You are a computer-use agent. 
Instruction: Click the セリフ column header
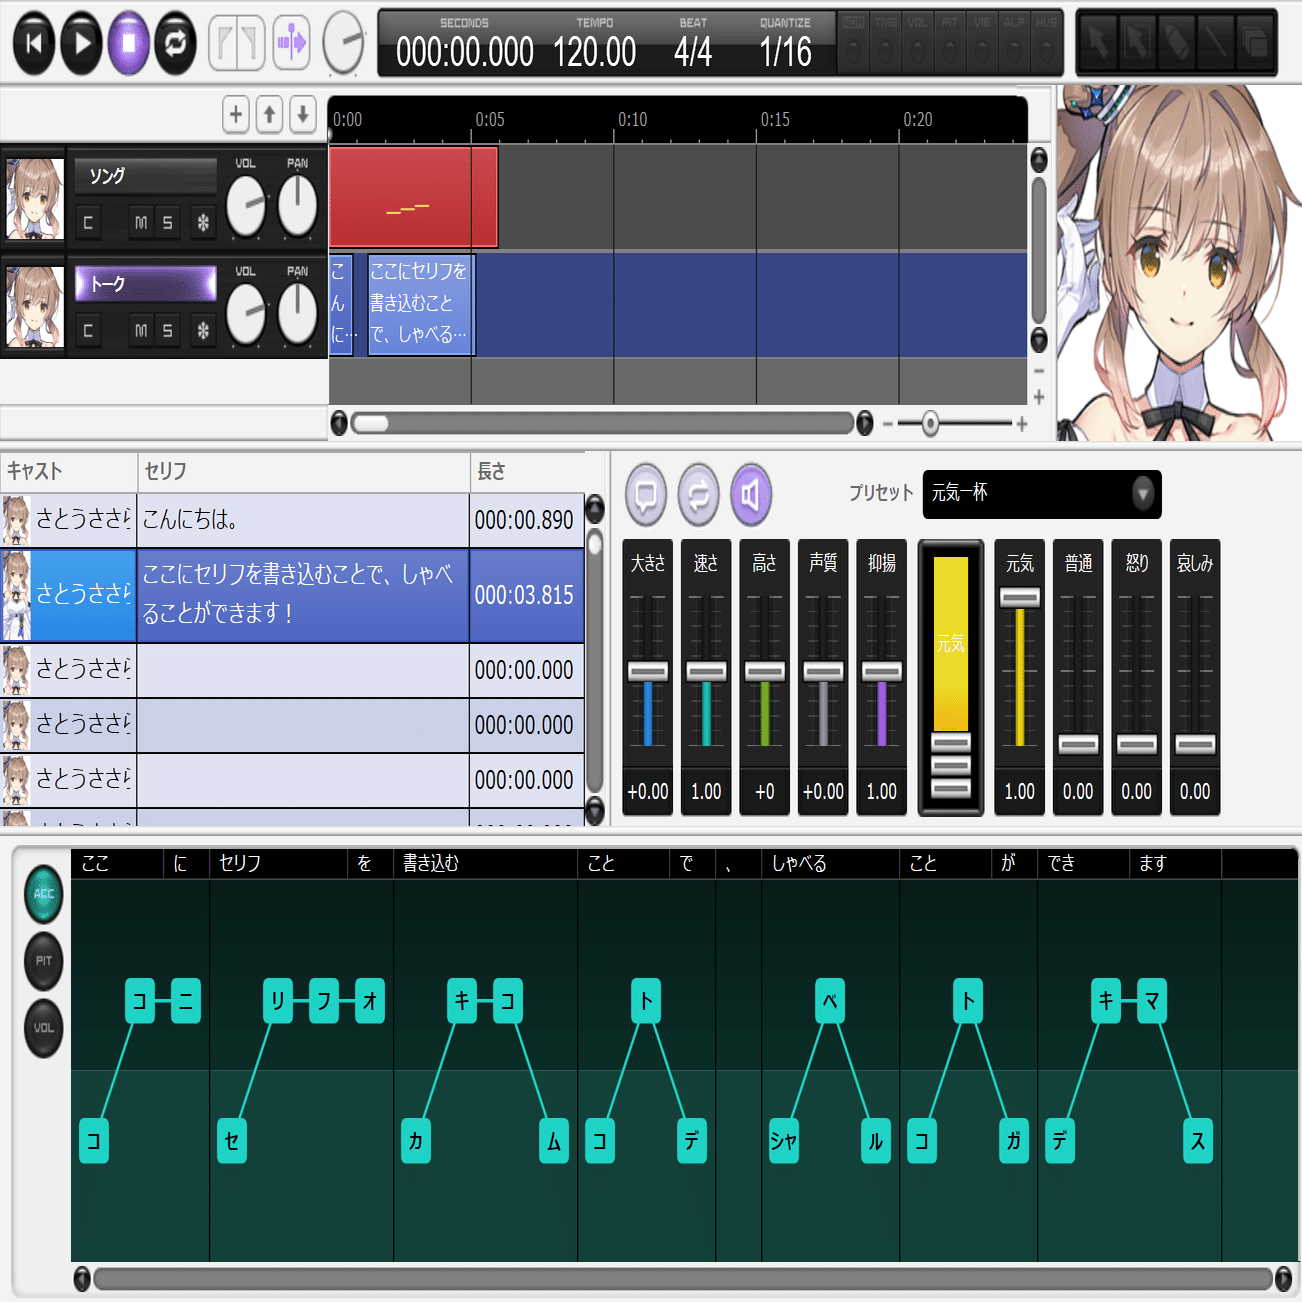point(304,471)
